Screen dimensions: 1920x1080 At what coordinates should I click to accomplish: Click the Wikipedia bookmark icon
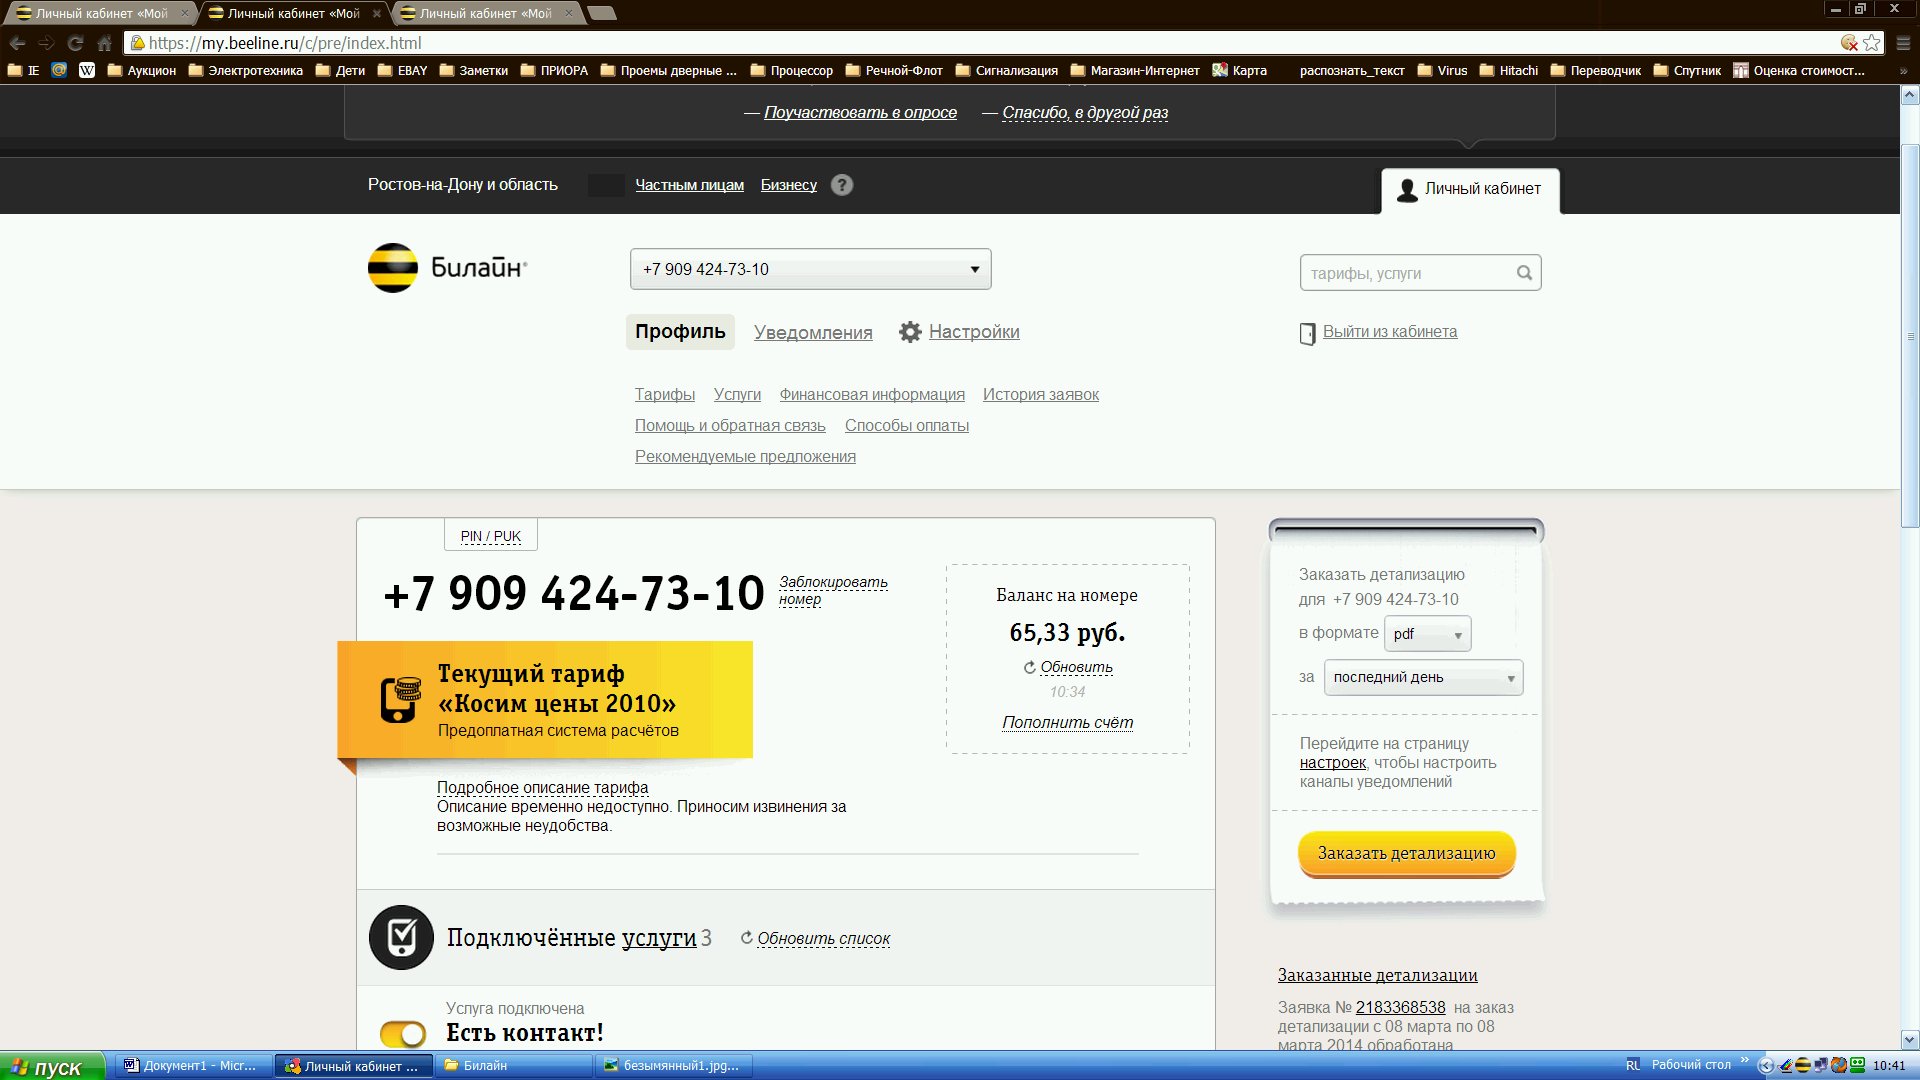click(x=87, y=70)
